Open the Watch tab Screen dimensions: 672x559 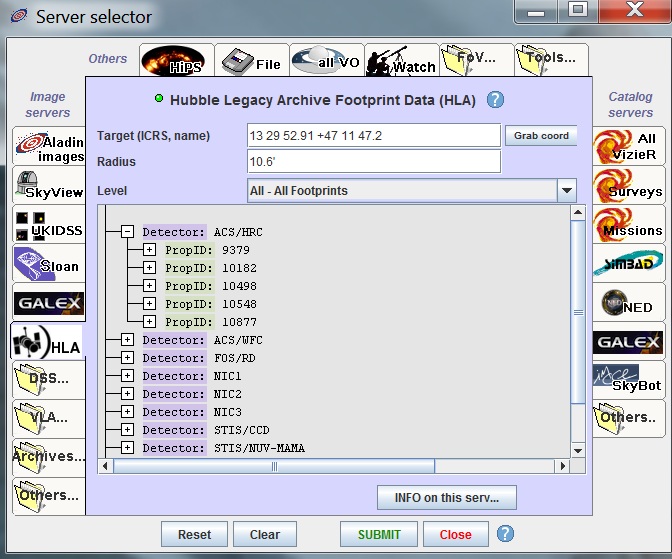point(402,60)
